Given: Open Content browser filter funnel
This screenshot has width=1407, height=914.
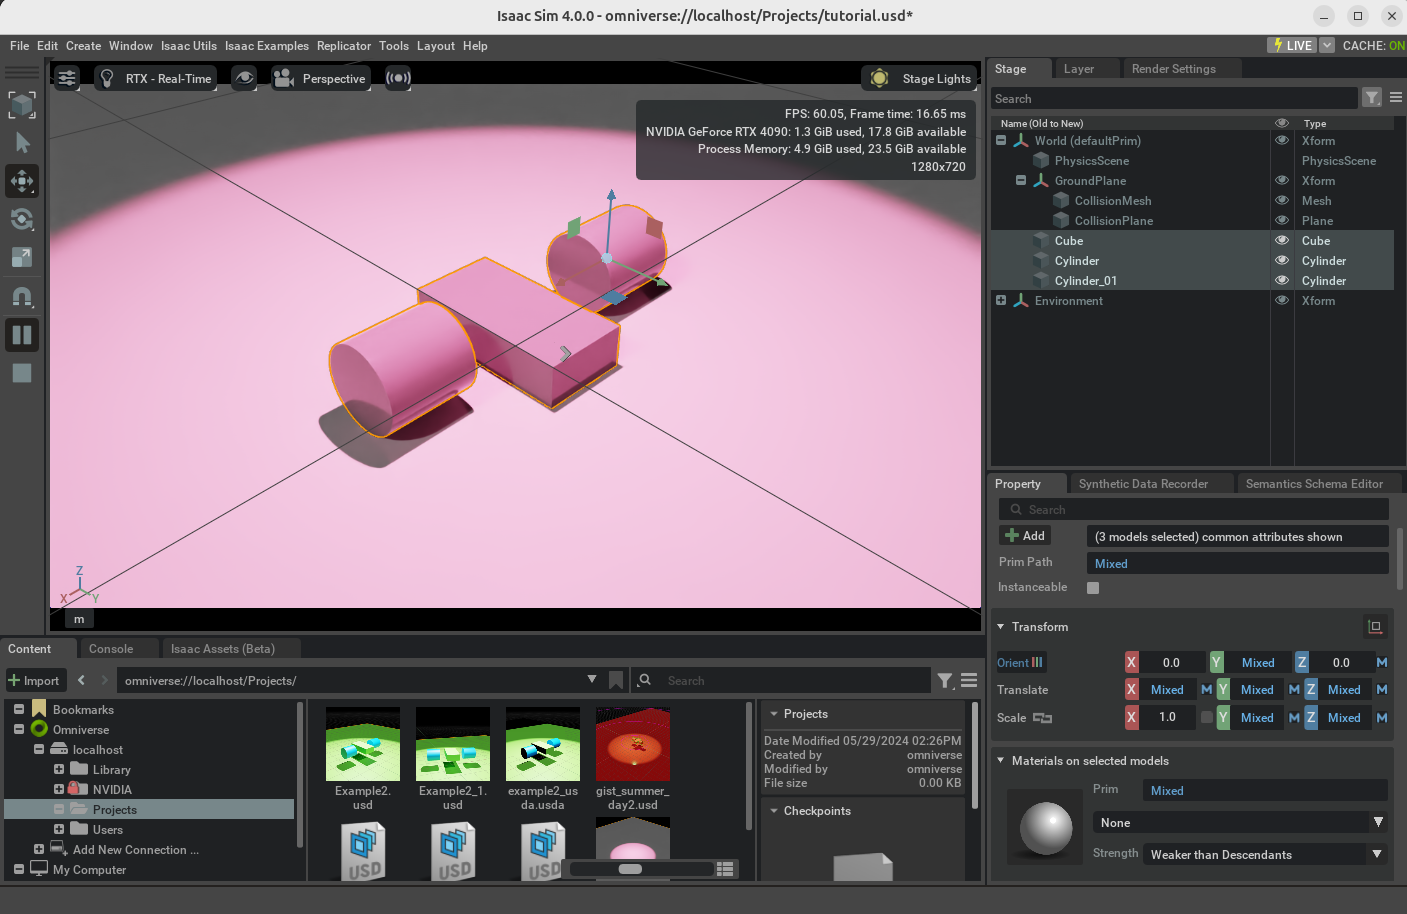Looking at the screenshot, I should coord(945,680).
